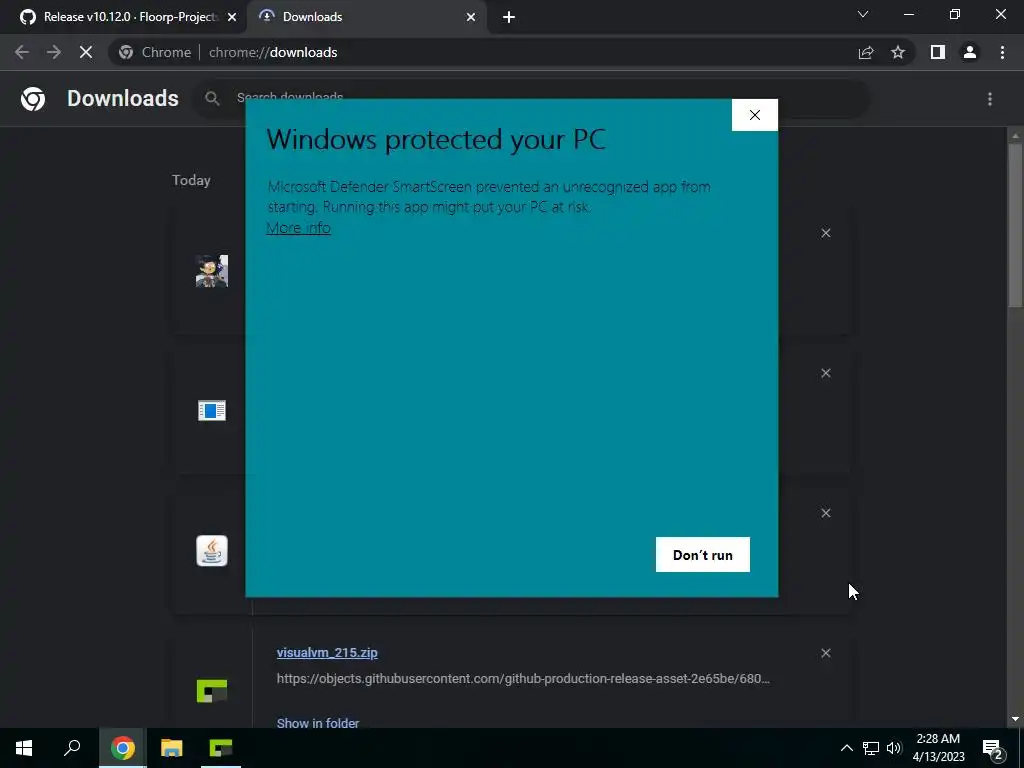Show hidden system tray icons
The width and height of the screenshot is (1024, 768).
coord(846,748)
